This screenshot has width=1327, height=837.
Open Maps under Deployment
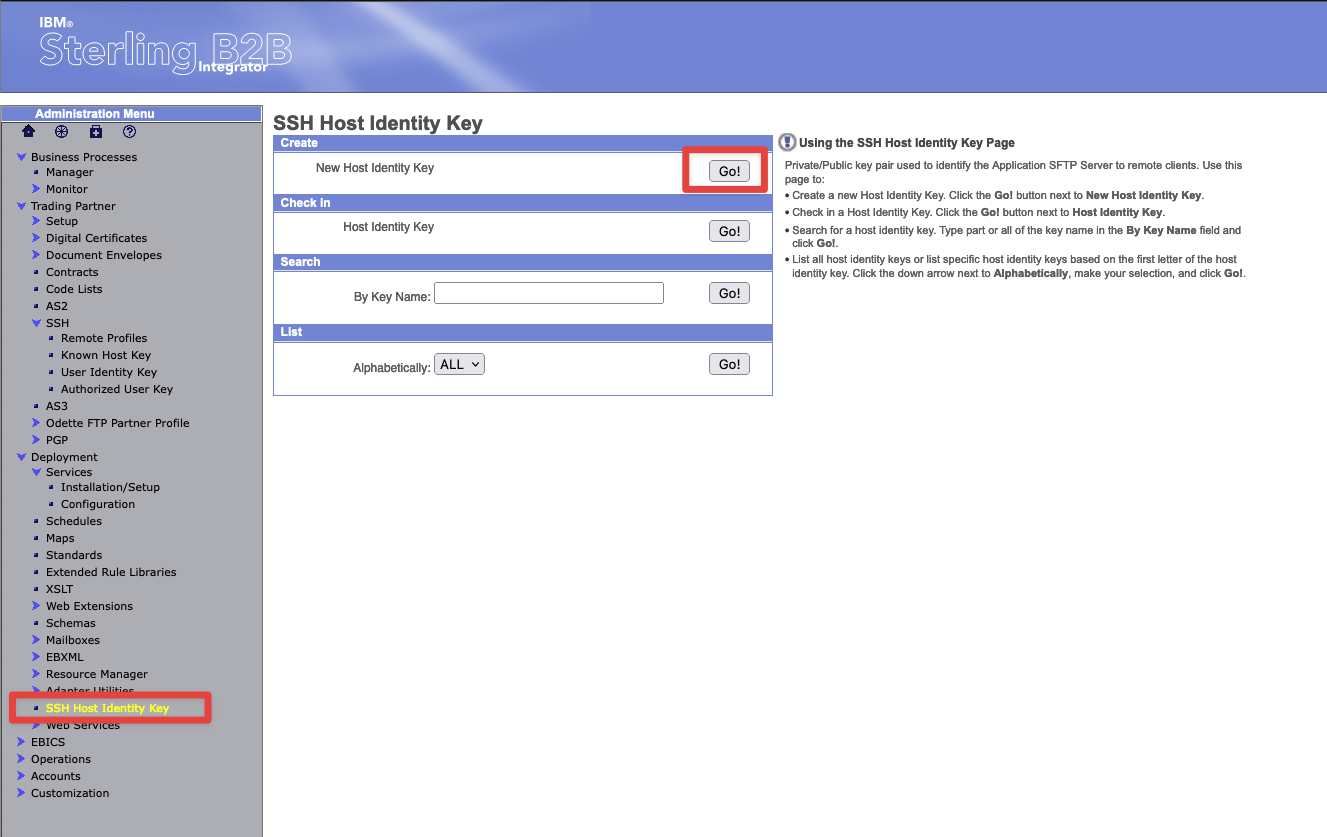tap(60, 538)
